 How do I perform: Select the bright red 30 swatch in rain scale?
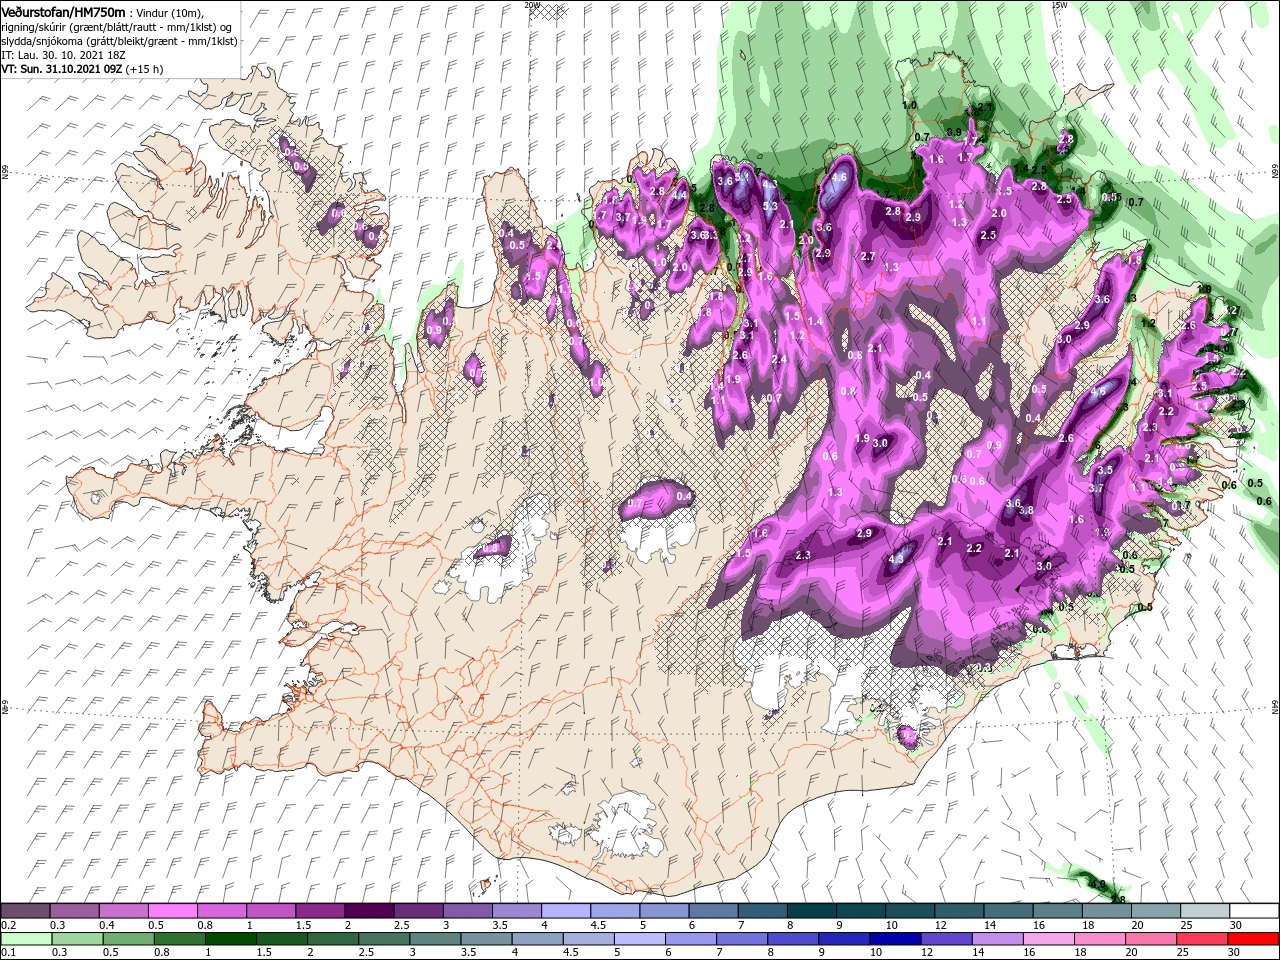[1254, 939]
